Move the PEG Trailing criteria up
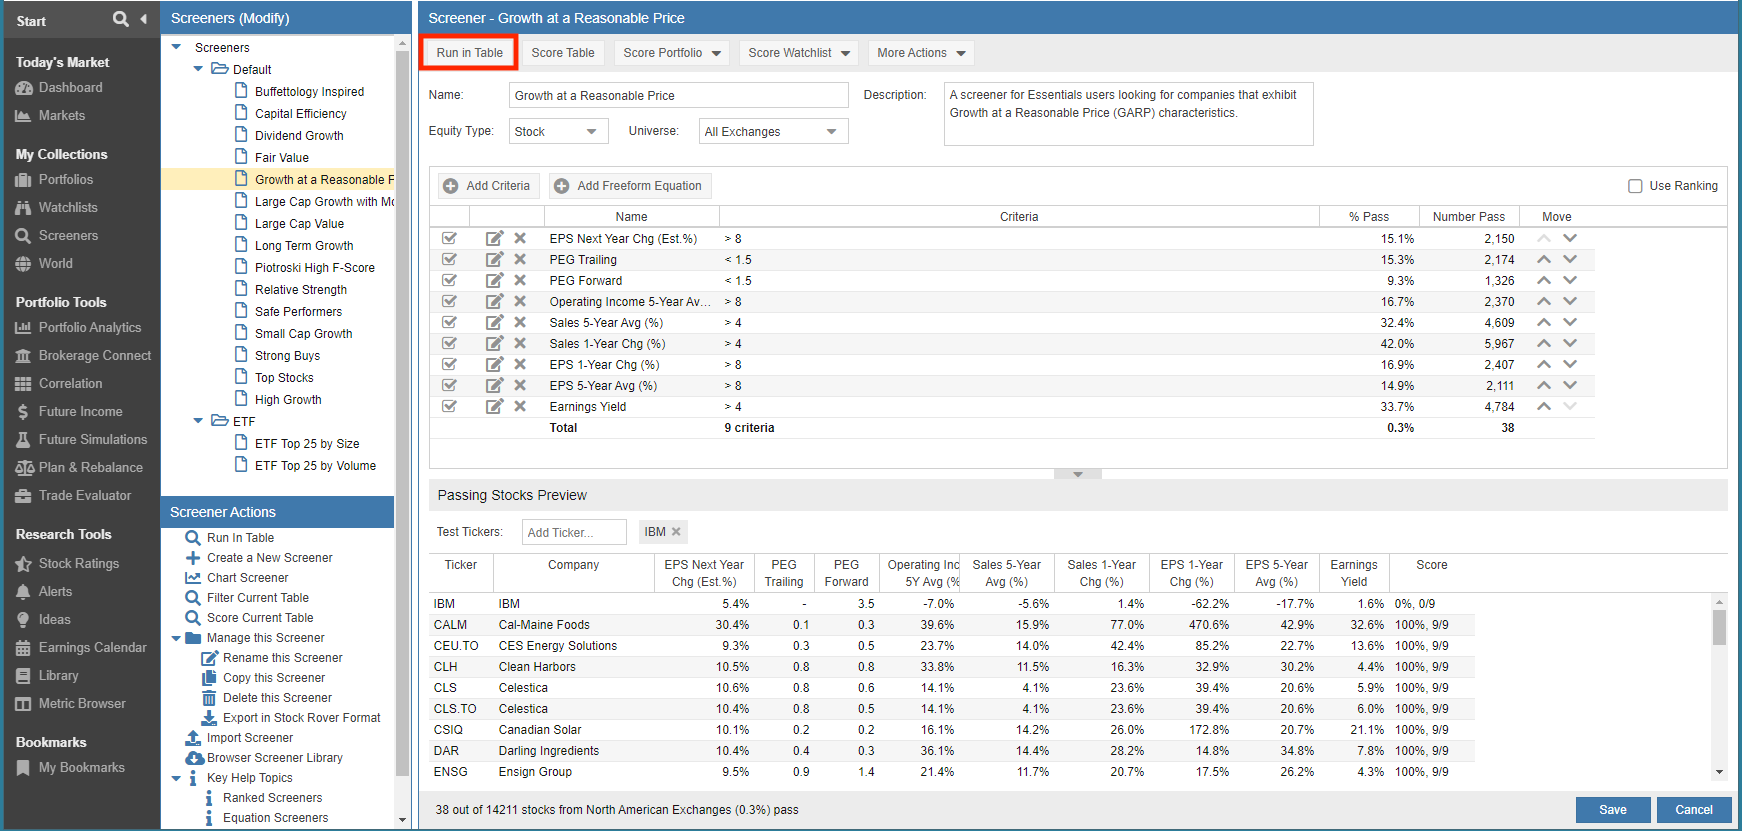 pyautogui.click(x=1544, y=259)
